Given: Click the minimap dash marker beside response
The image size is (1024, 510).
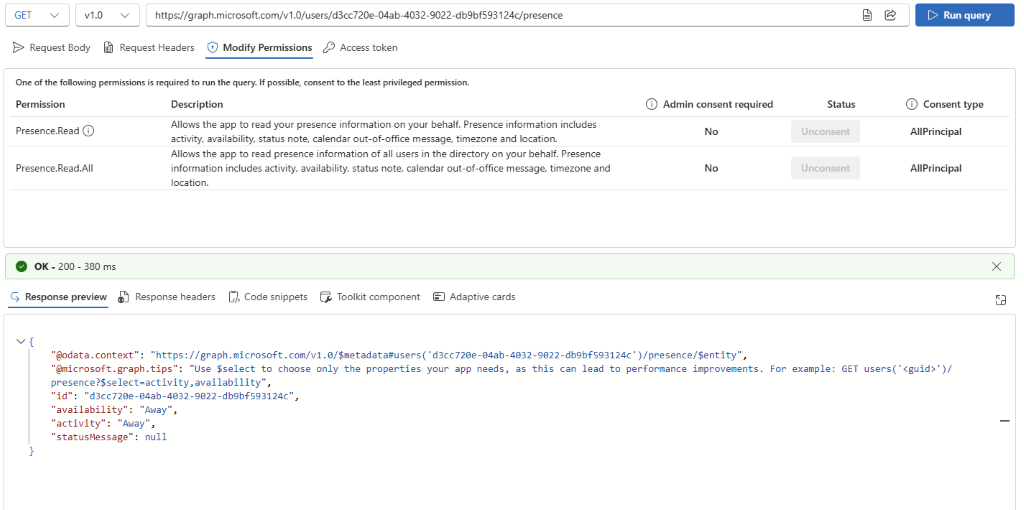Looking at the screenshot, I should [x=1005, y=421].
